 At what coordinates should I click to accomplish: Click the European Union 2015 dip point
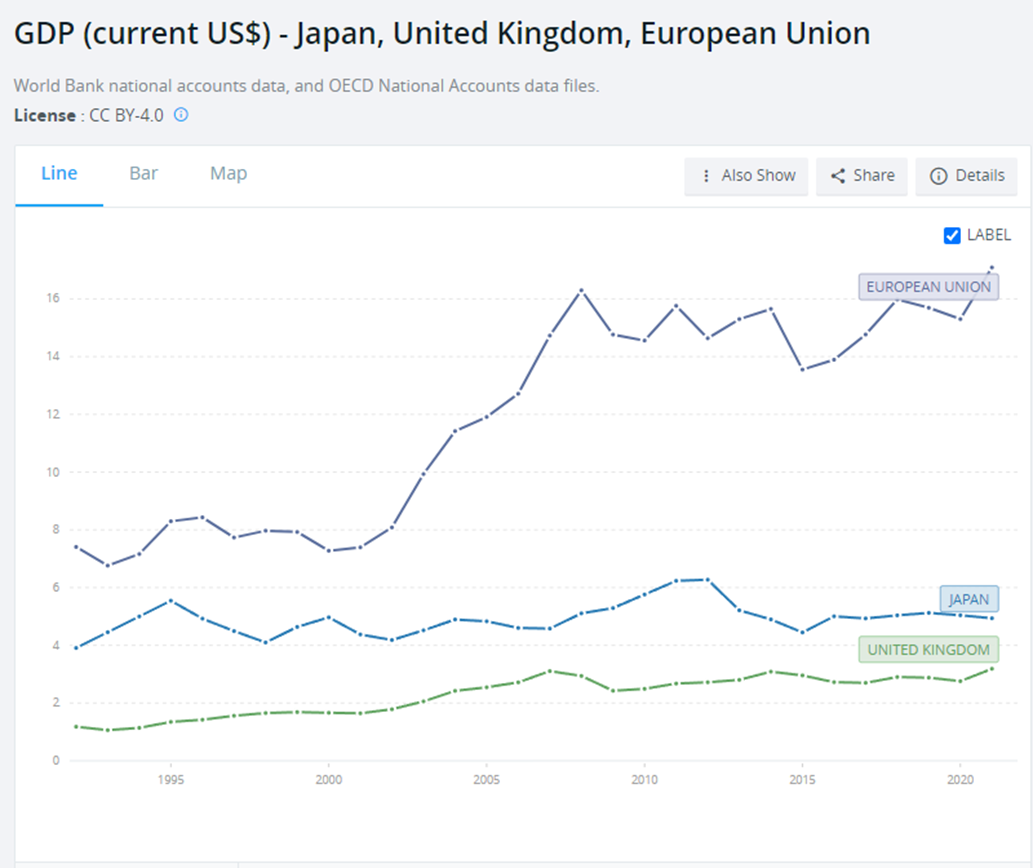point(802,369)
